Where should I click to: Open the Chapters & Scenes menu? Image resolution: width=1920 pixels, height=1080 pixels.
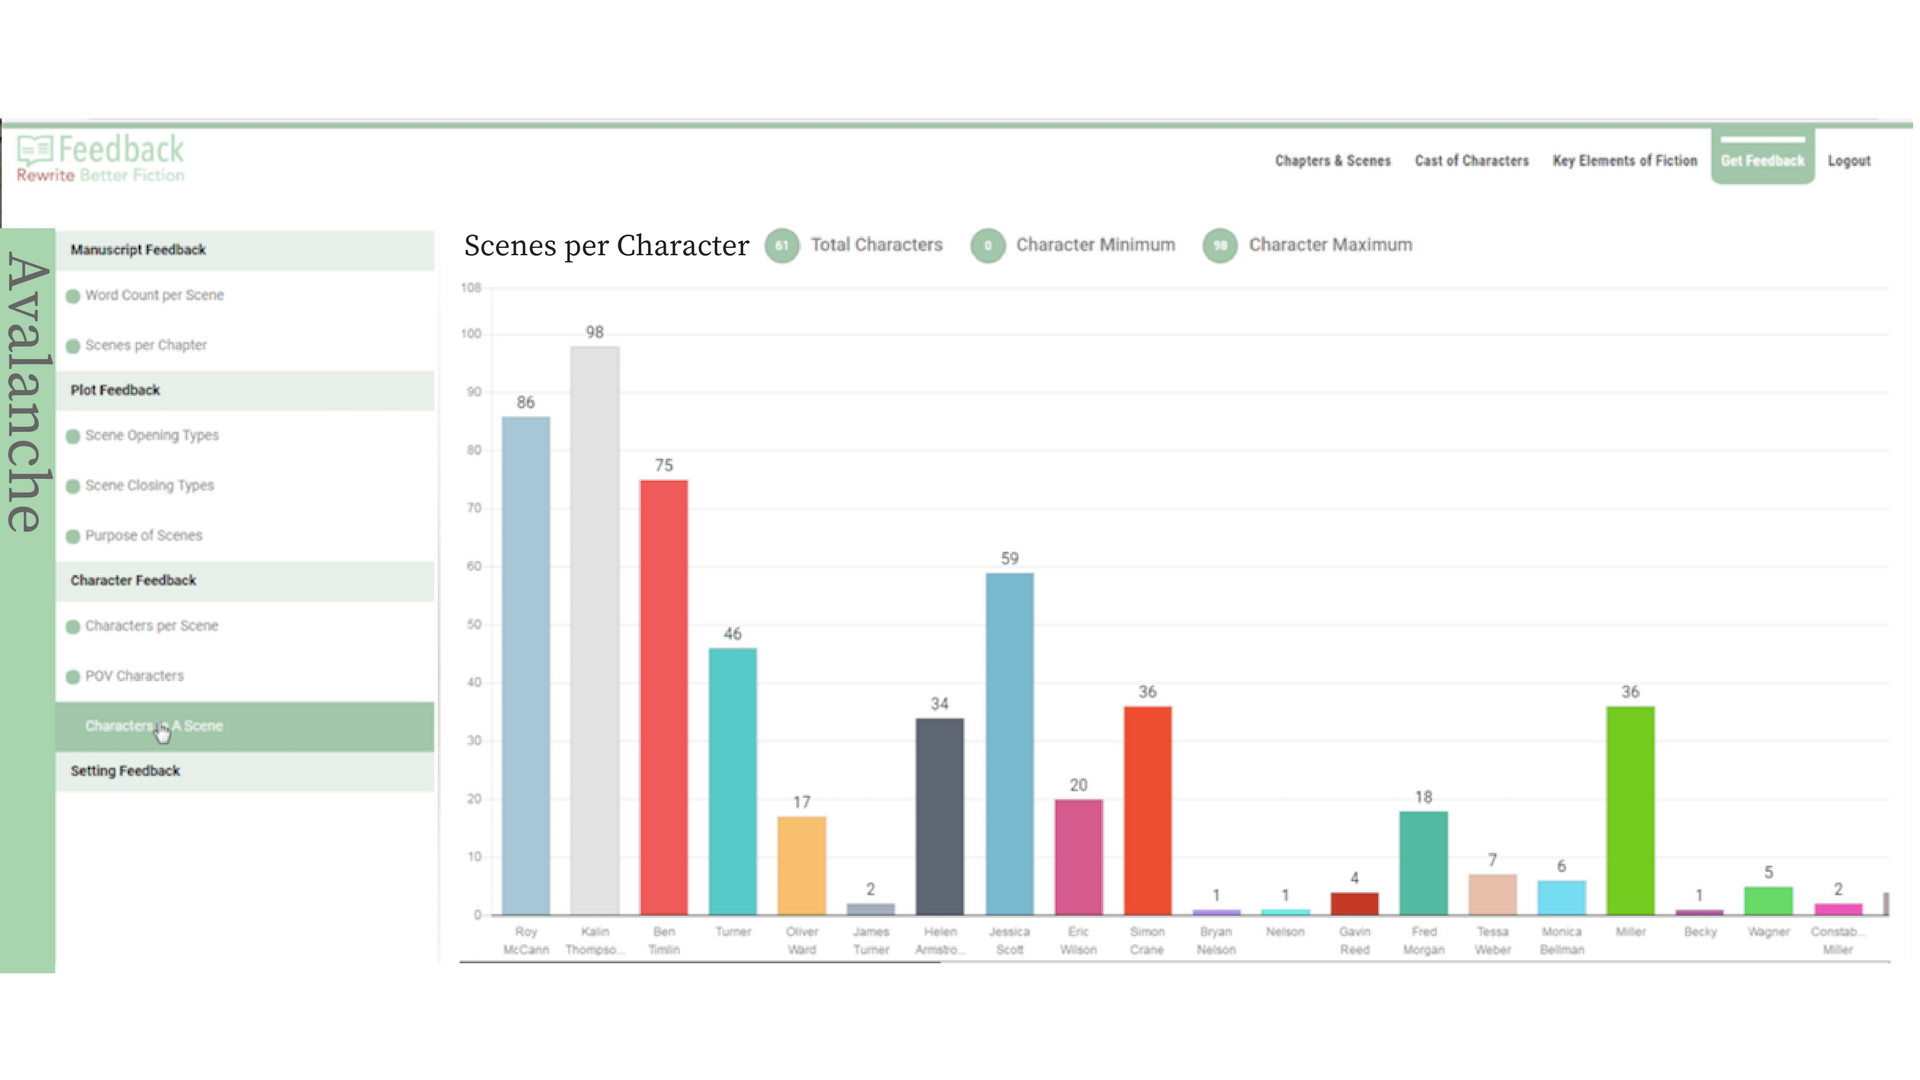1333,161
